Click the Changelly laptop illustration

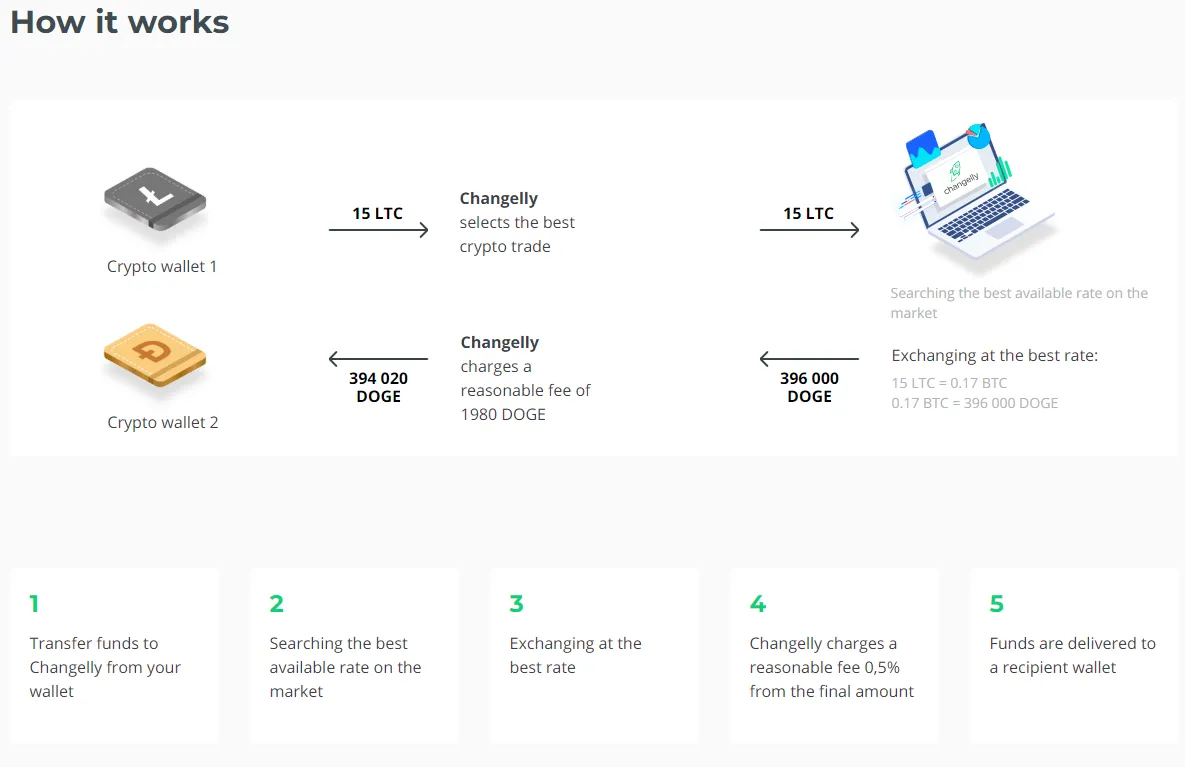pos(972,200)
